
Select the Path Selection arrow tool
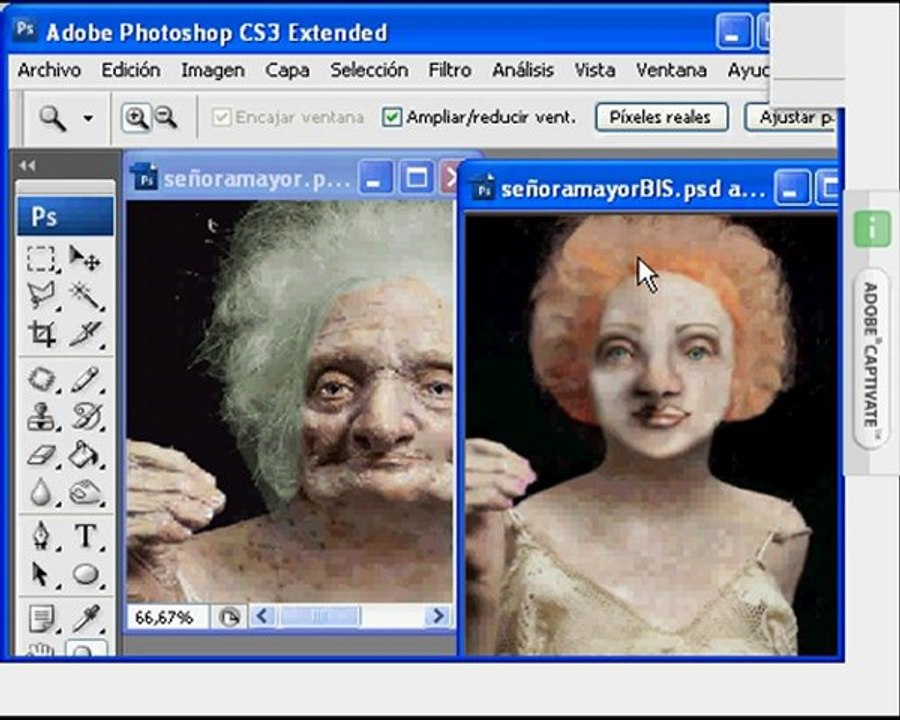coord(41,574)
